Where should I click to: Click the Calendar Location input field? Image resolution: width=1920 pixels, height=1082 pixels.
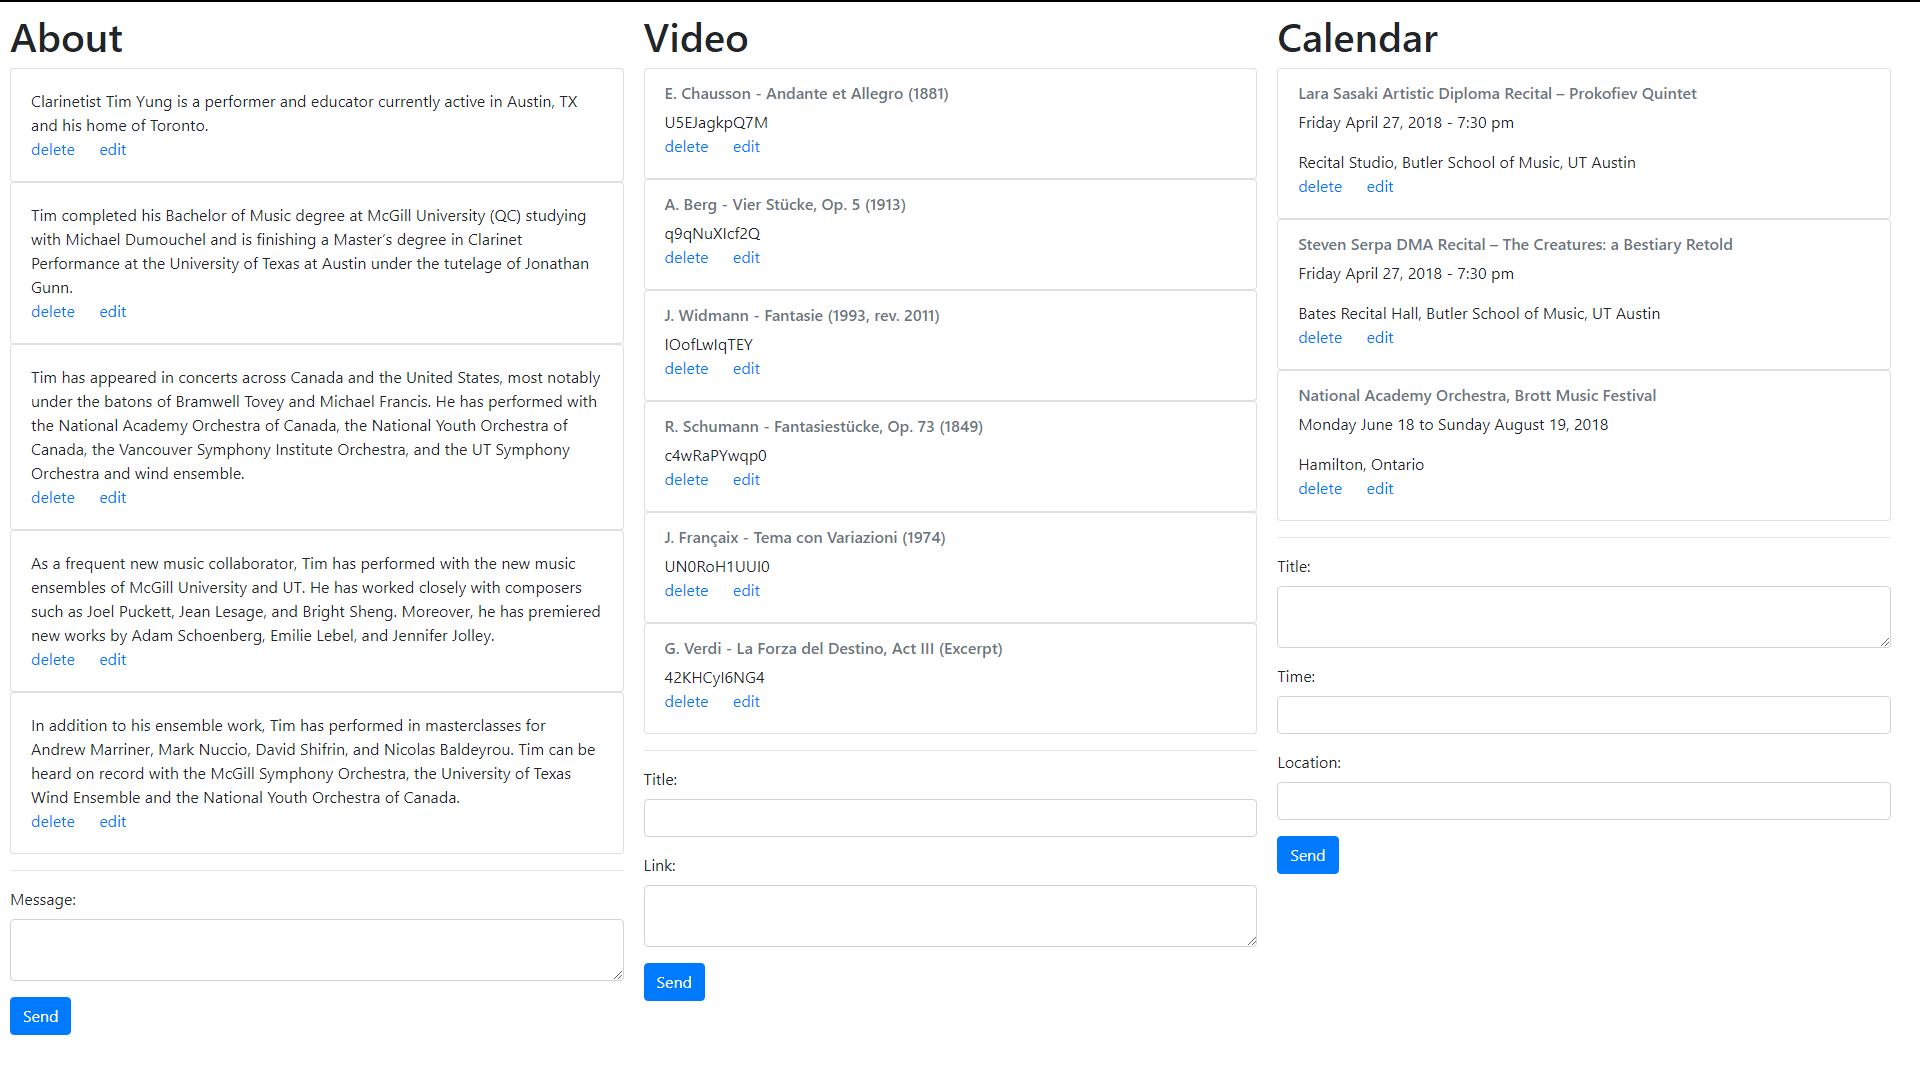coord(1583,801)
